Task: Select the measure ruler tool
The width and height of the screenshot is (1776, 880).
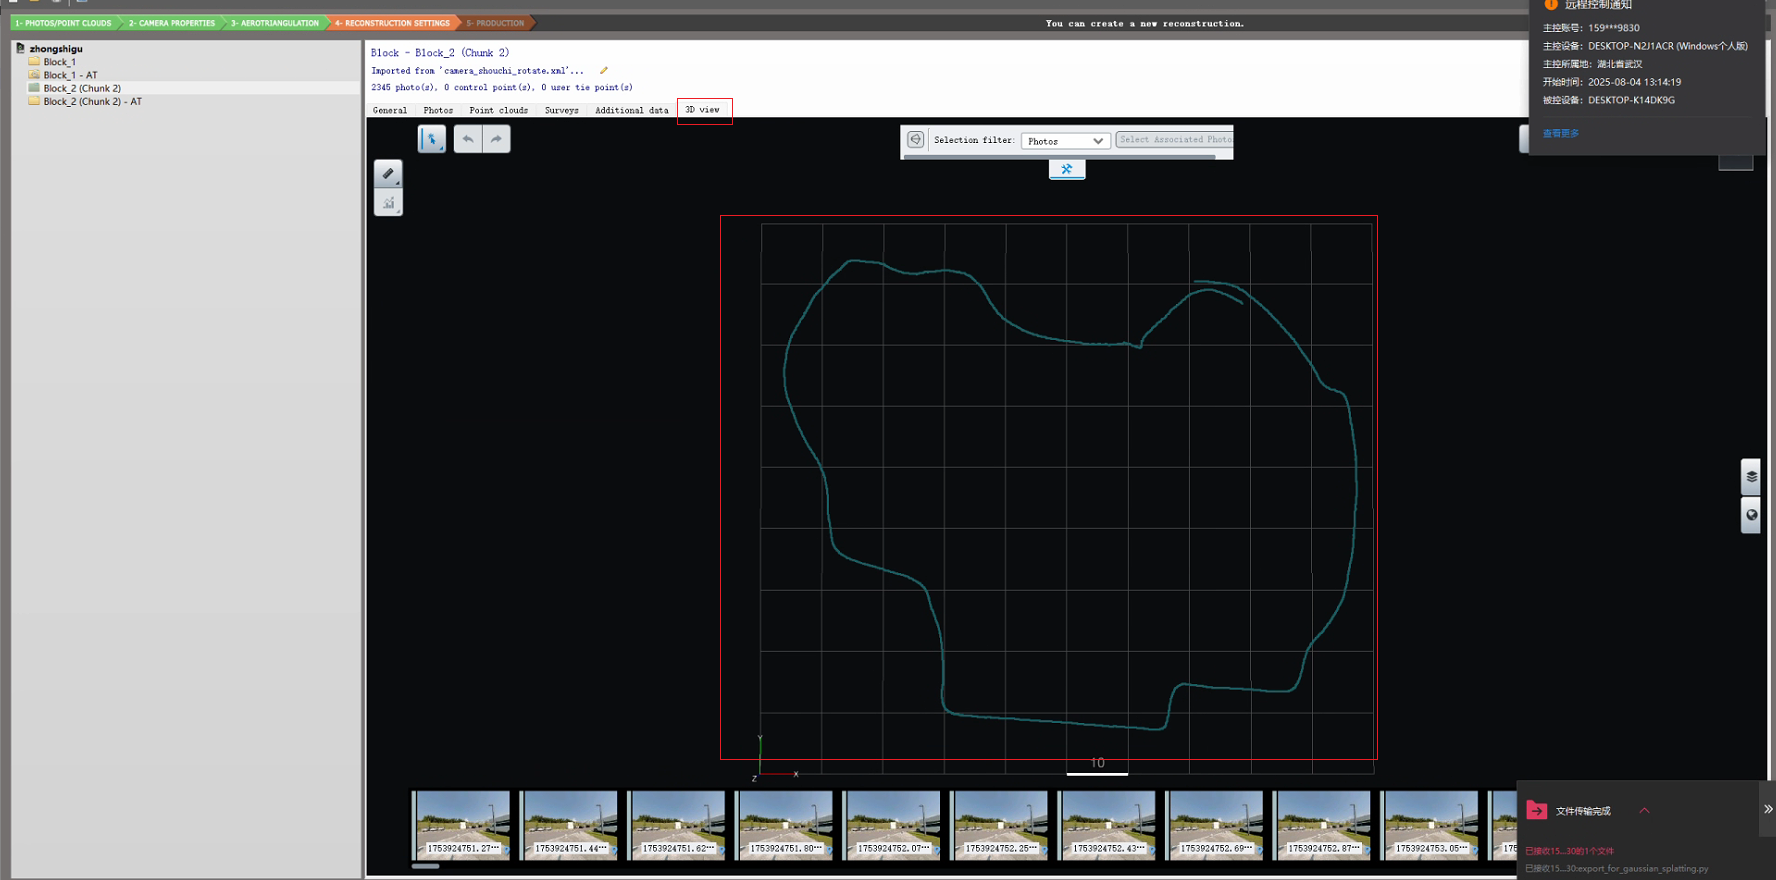Action: click(388, 174)
